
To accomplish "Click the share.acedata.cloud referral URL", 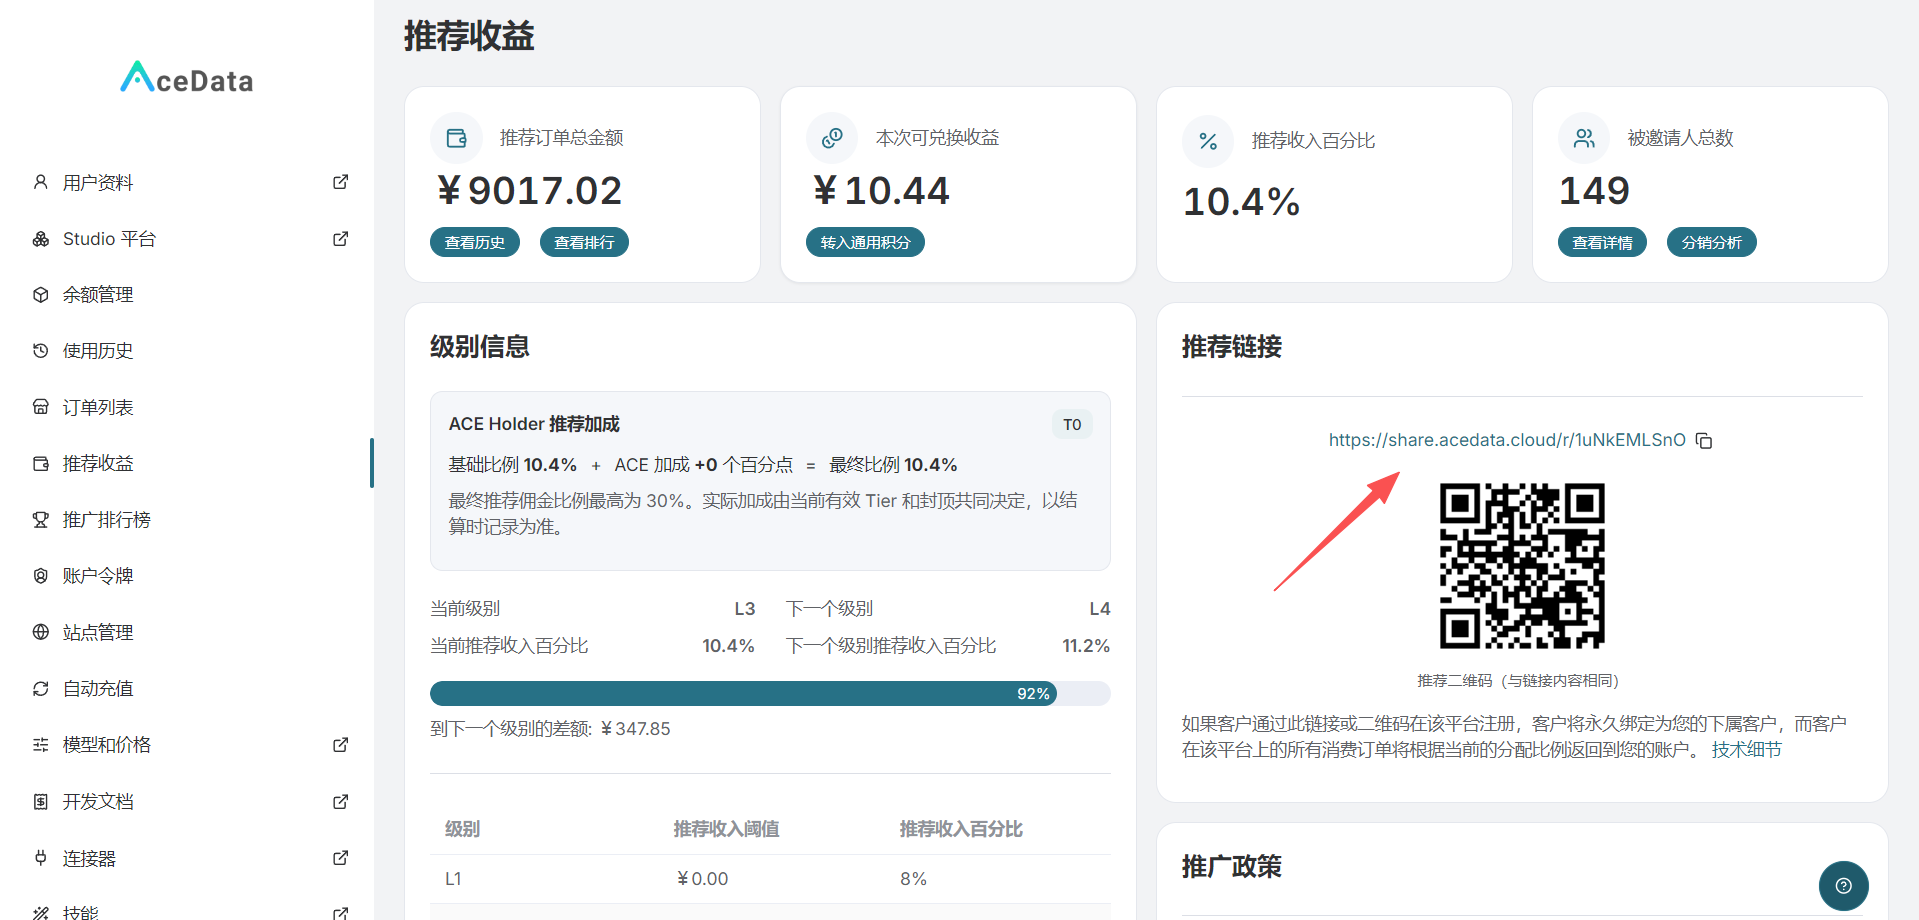I will coord(1507,440).
